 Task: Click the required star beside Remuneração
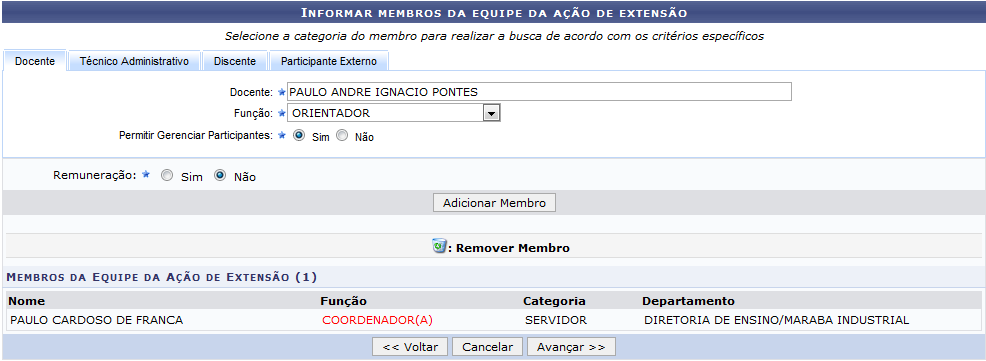(x=146, y=175)
